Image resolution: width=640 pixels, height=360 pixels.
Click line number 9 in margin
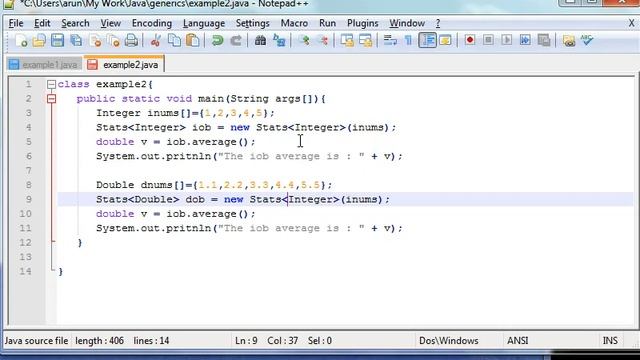coord(29,200)
